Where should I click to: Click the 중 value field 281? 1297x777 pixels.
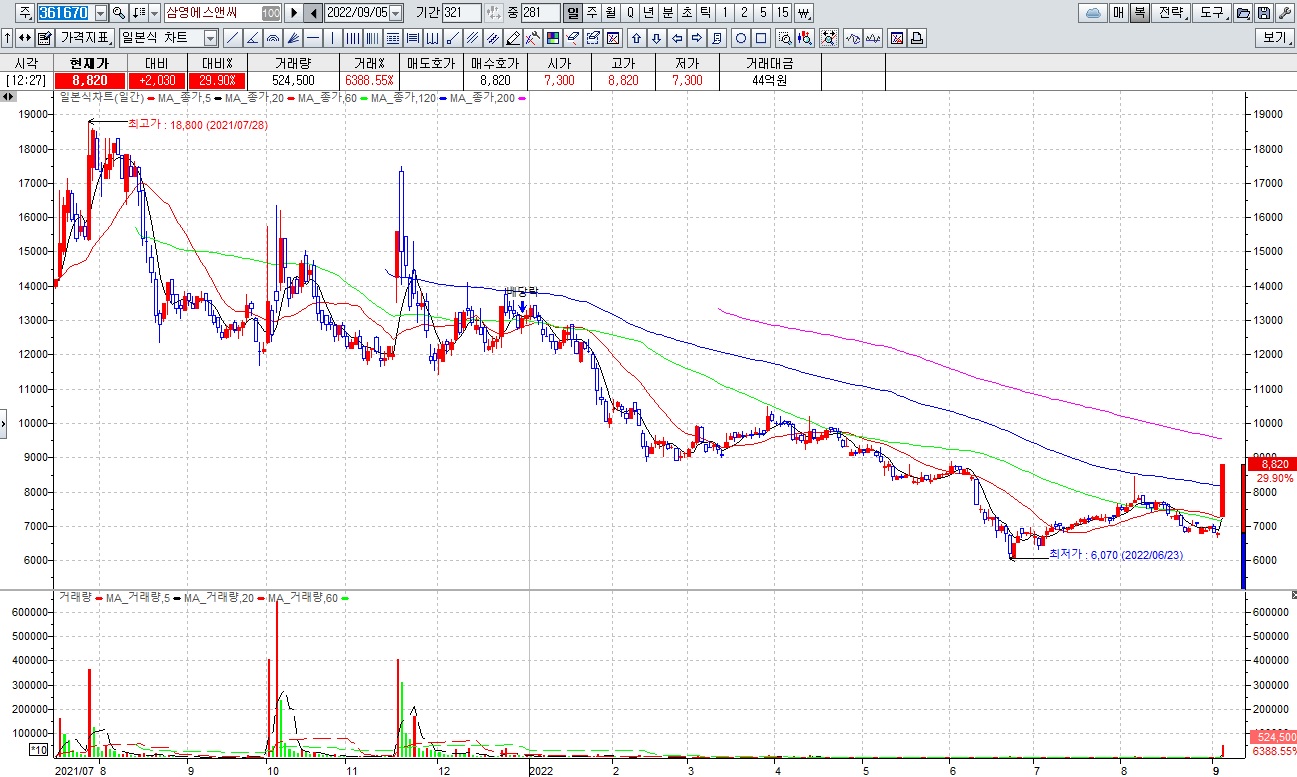pos(540,13)
